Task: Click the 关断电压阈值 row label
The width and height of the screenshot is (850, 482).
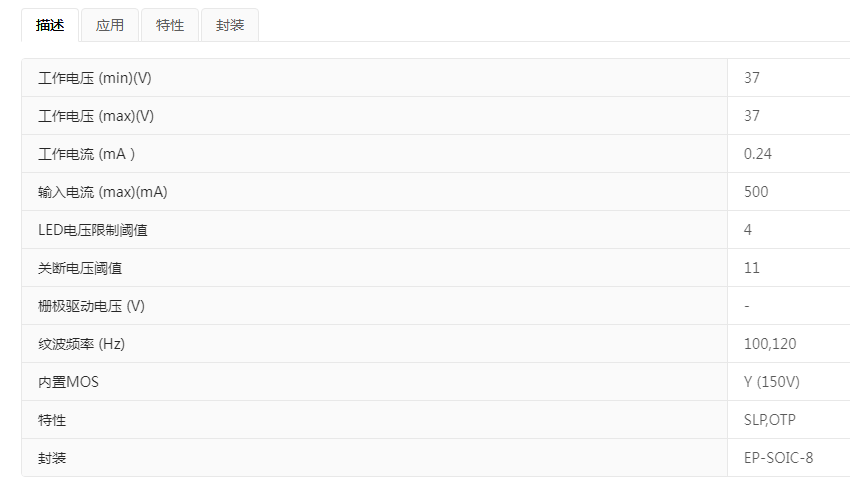Action: (x=80, y=268)
